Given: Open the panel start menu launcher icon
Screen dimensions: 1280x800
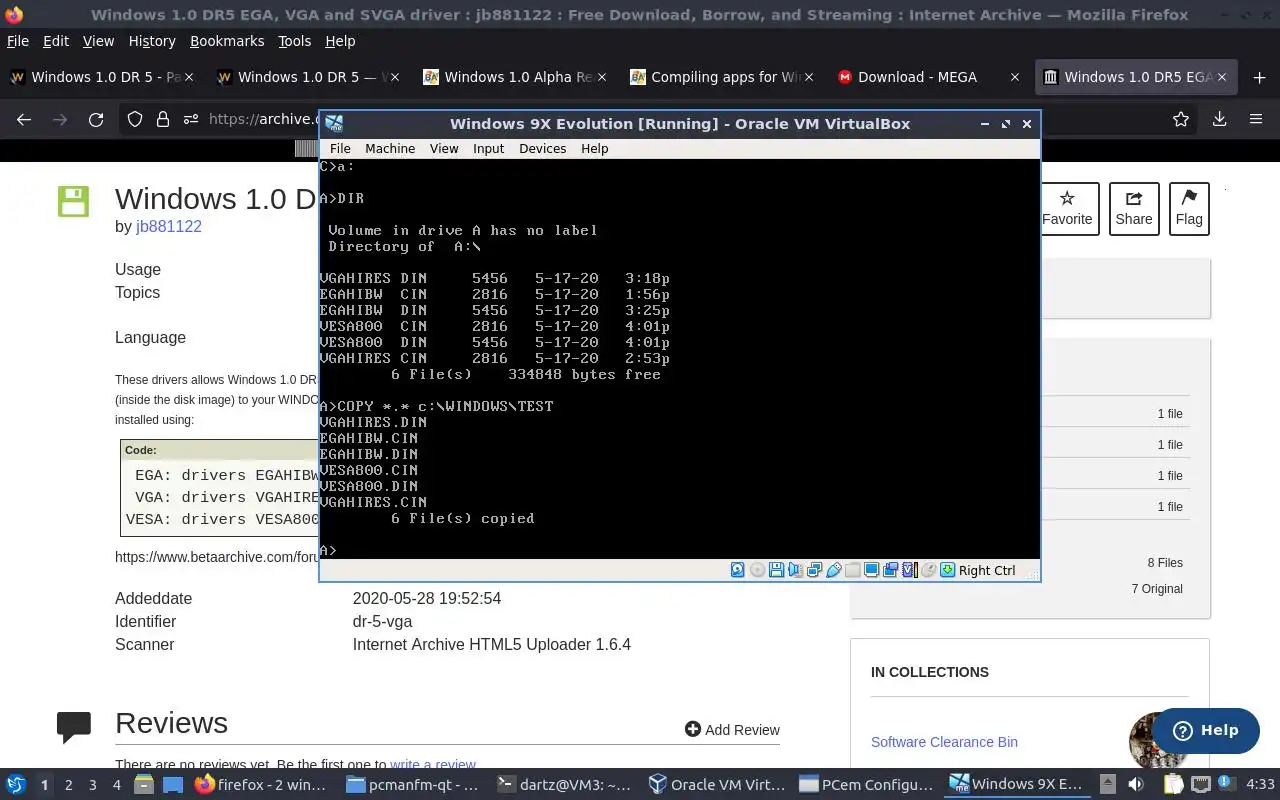Looking at the screenshot, I should click(16, 785).
